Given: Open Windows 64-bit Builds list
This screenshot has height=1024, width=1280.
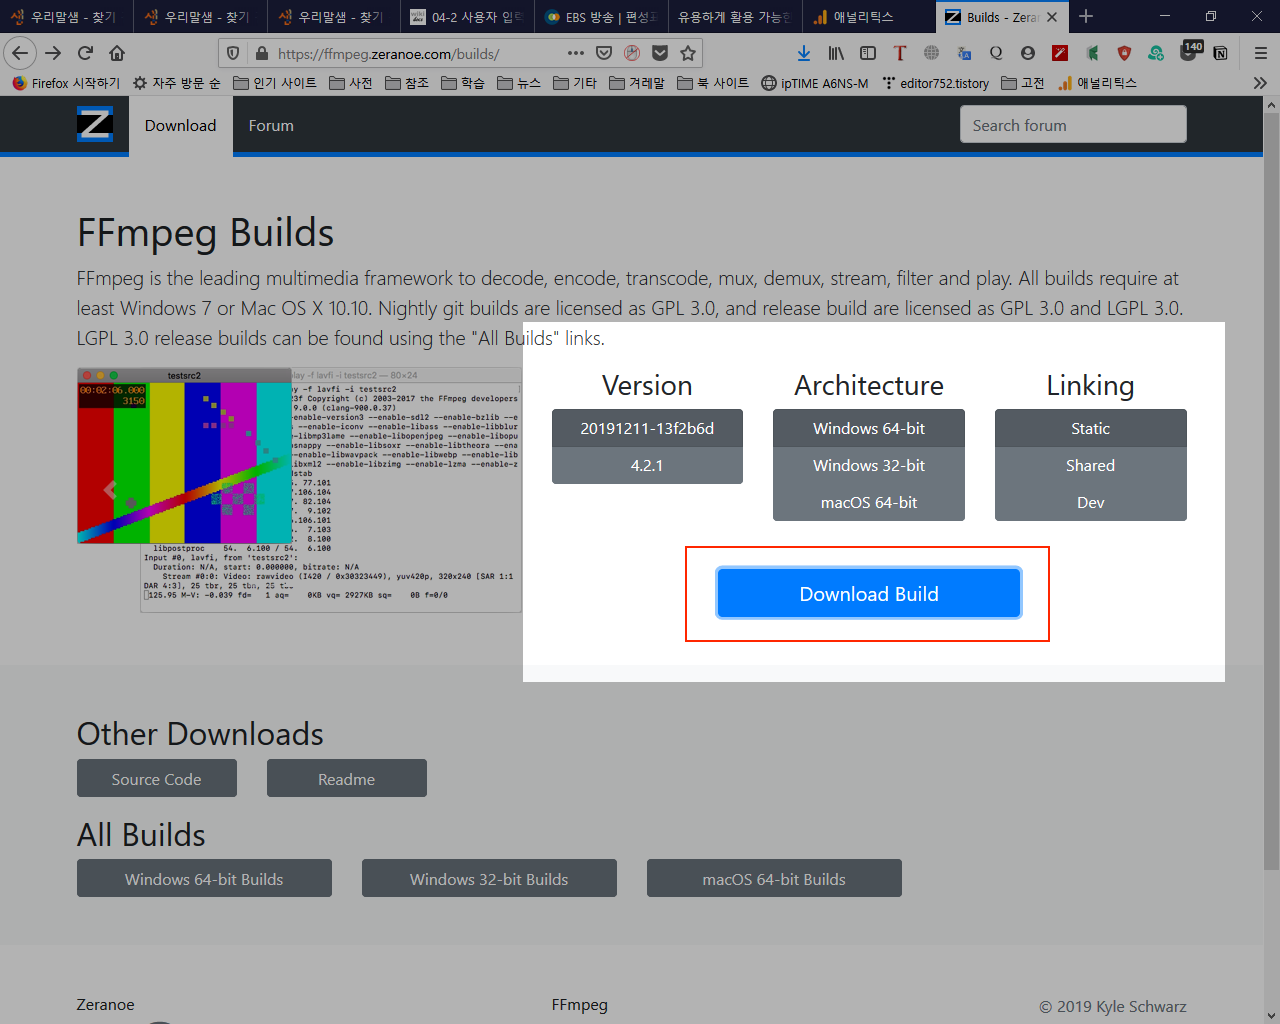Looking at the screenshot, I should (204, 878).
